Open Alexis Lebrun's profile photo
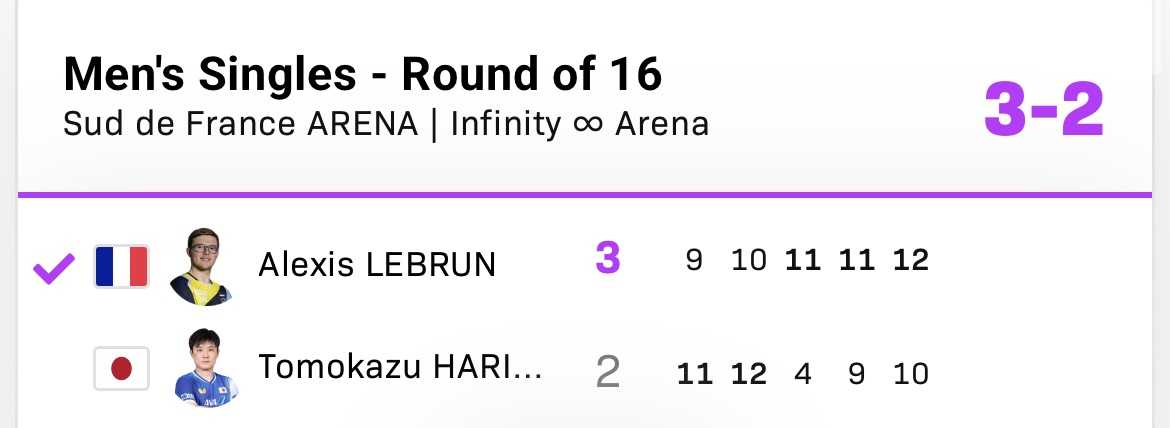 click(x=200, y=267)
